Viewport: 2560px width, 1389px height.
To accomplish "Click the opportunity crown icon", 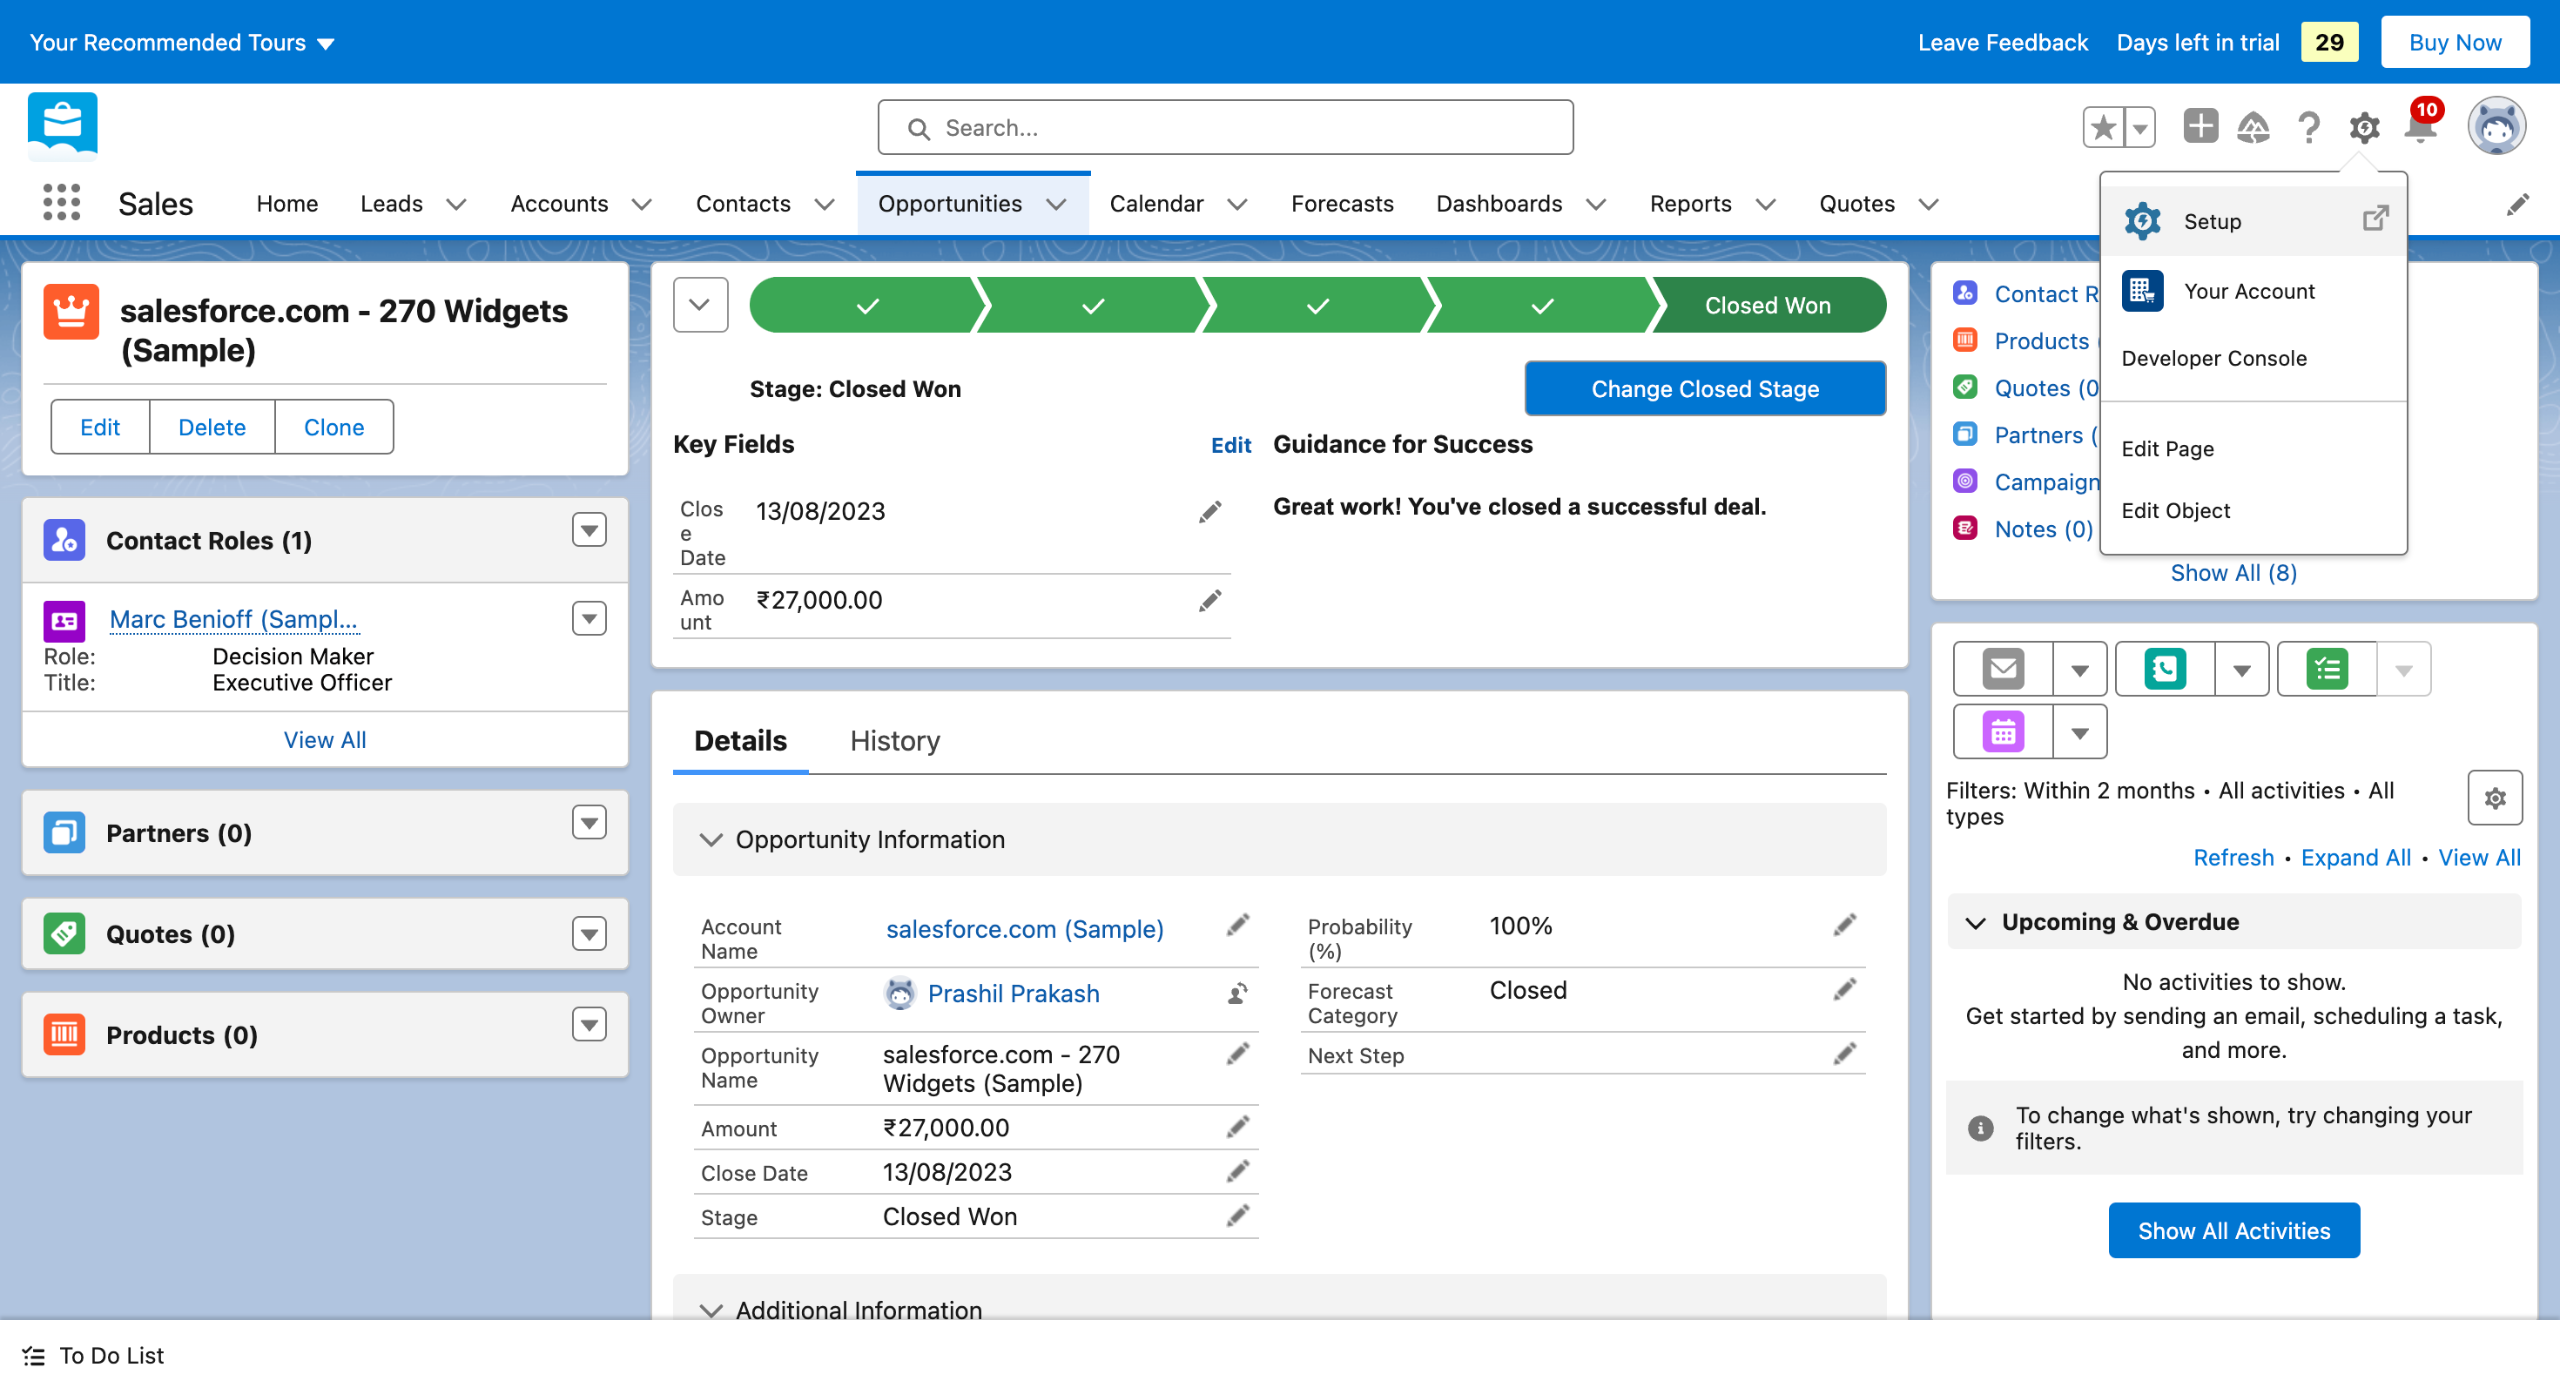I will click(x=71, y=312).
